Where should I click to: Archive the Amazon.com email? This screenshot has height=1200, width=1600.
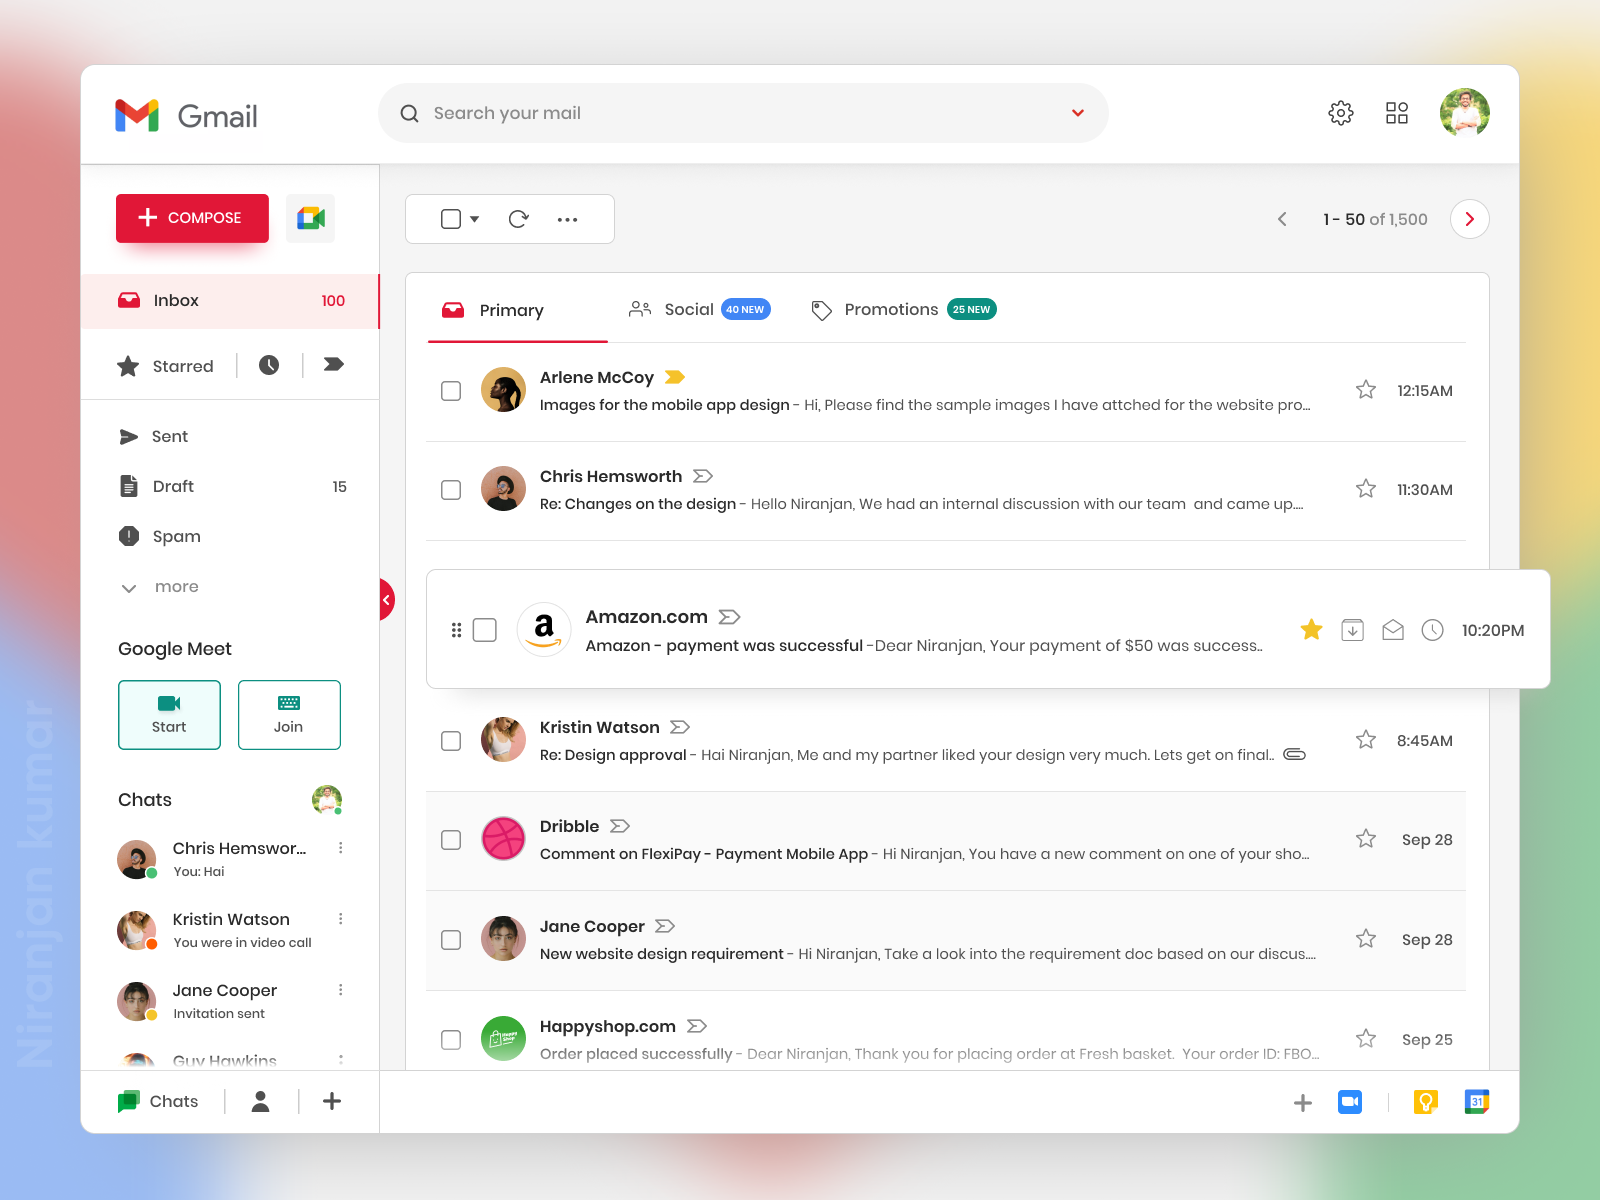tap(1352, 630)
